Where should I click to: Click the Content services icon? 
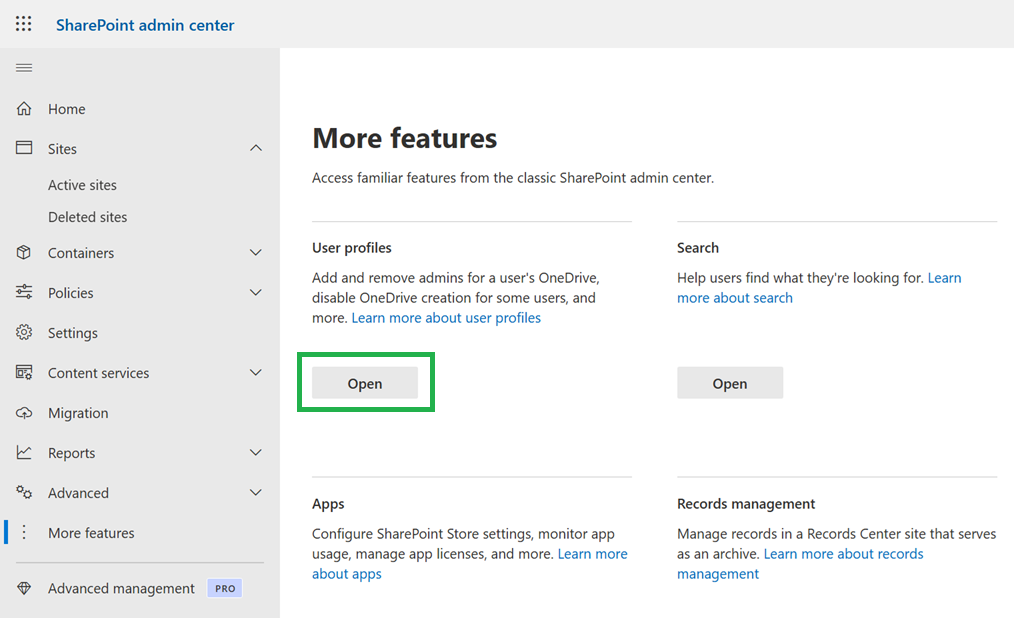pyautogui.click(x=24, y=372)
